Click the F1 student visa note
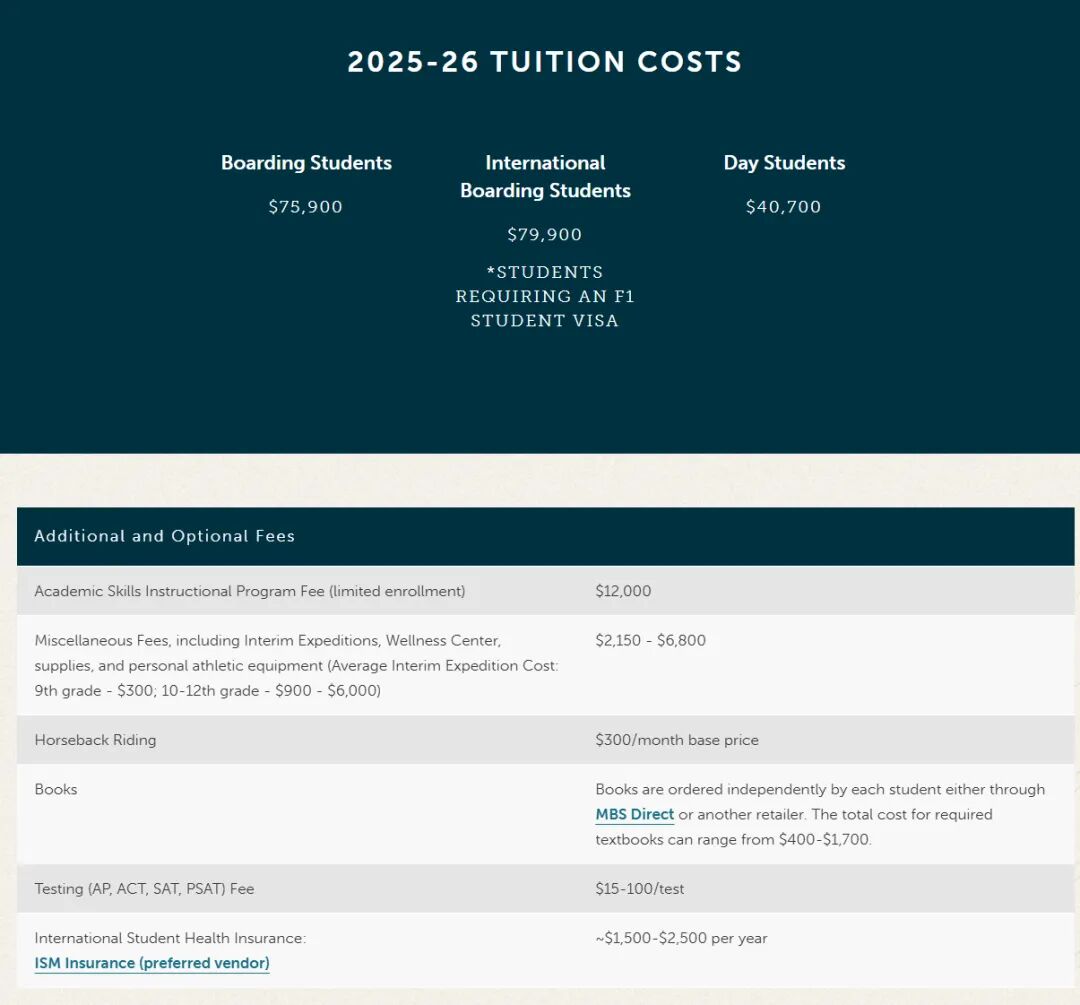The image size is (1080, 1005). click(545, 296)
